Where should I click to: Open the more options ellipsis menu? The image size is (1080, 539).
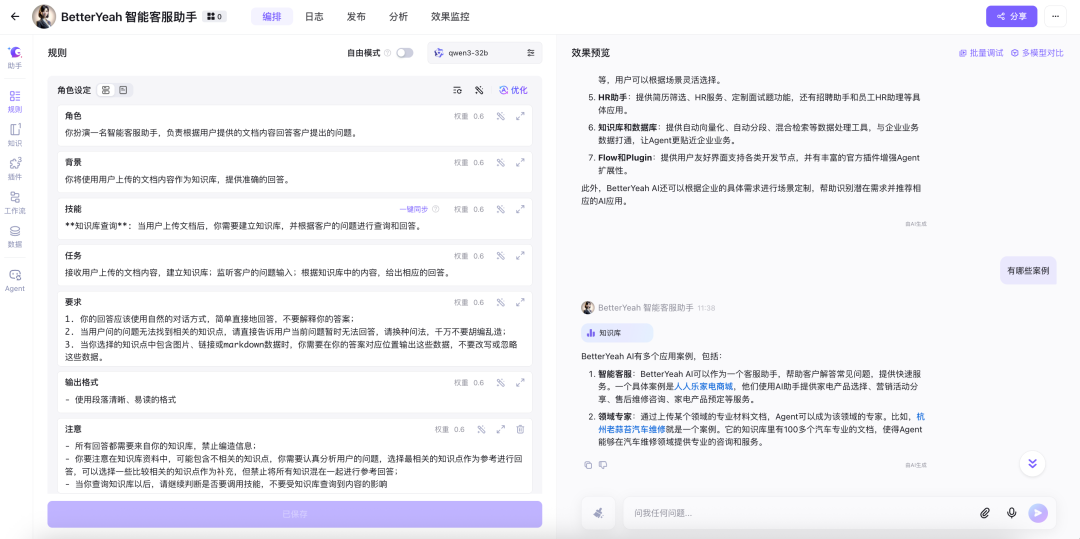coord(1055,17)
